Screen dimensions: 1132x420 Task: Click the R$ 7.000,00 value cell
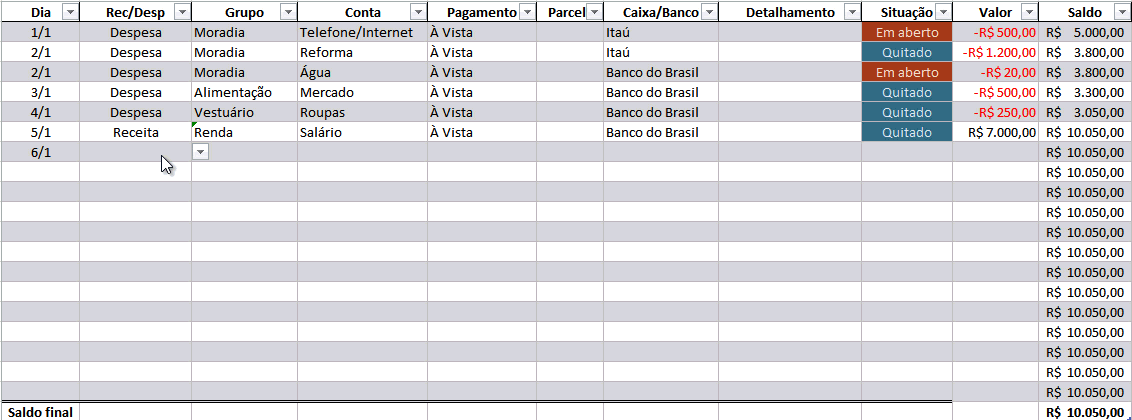pyautogui.click(x=996, y=132)
